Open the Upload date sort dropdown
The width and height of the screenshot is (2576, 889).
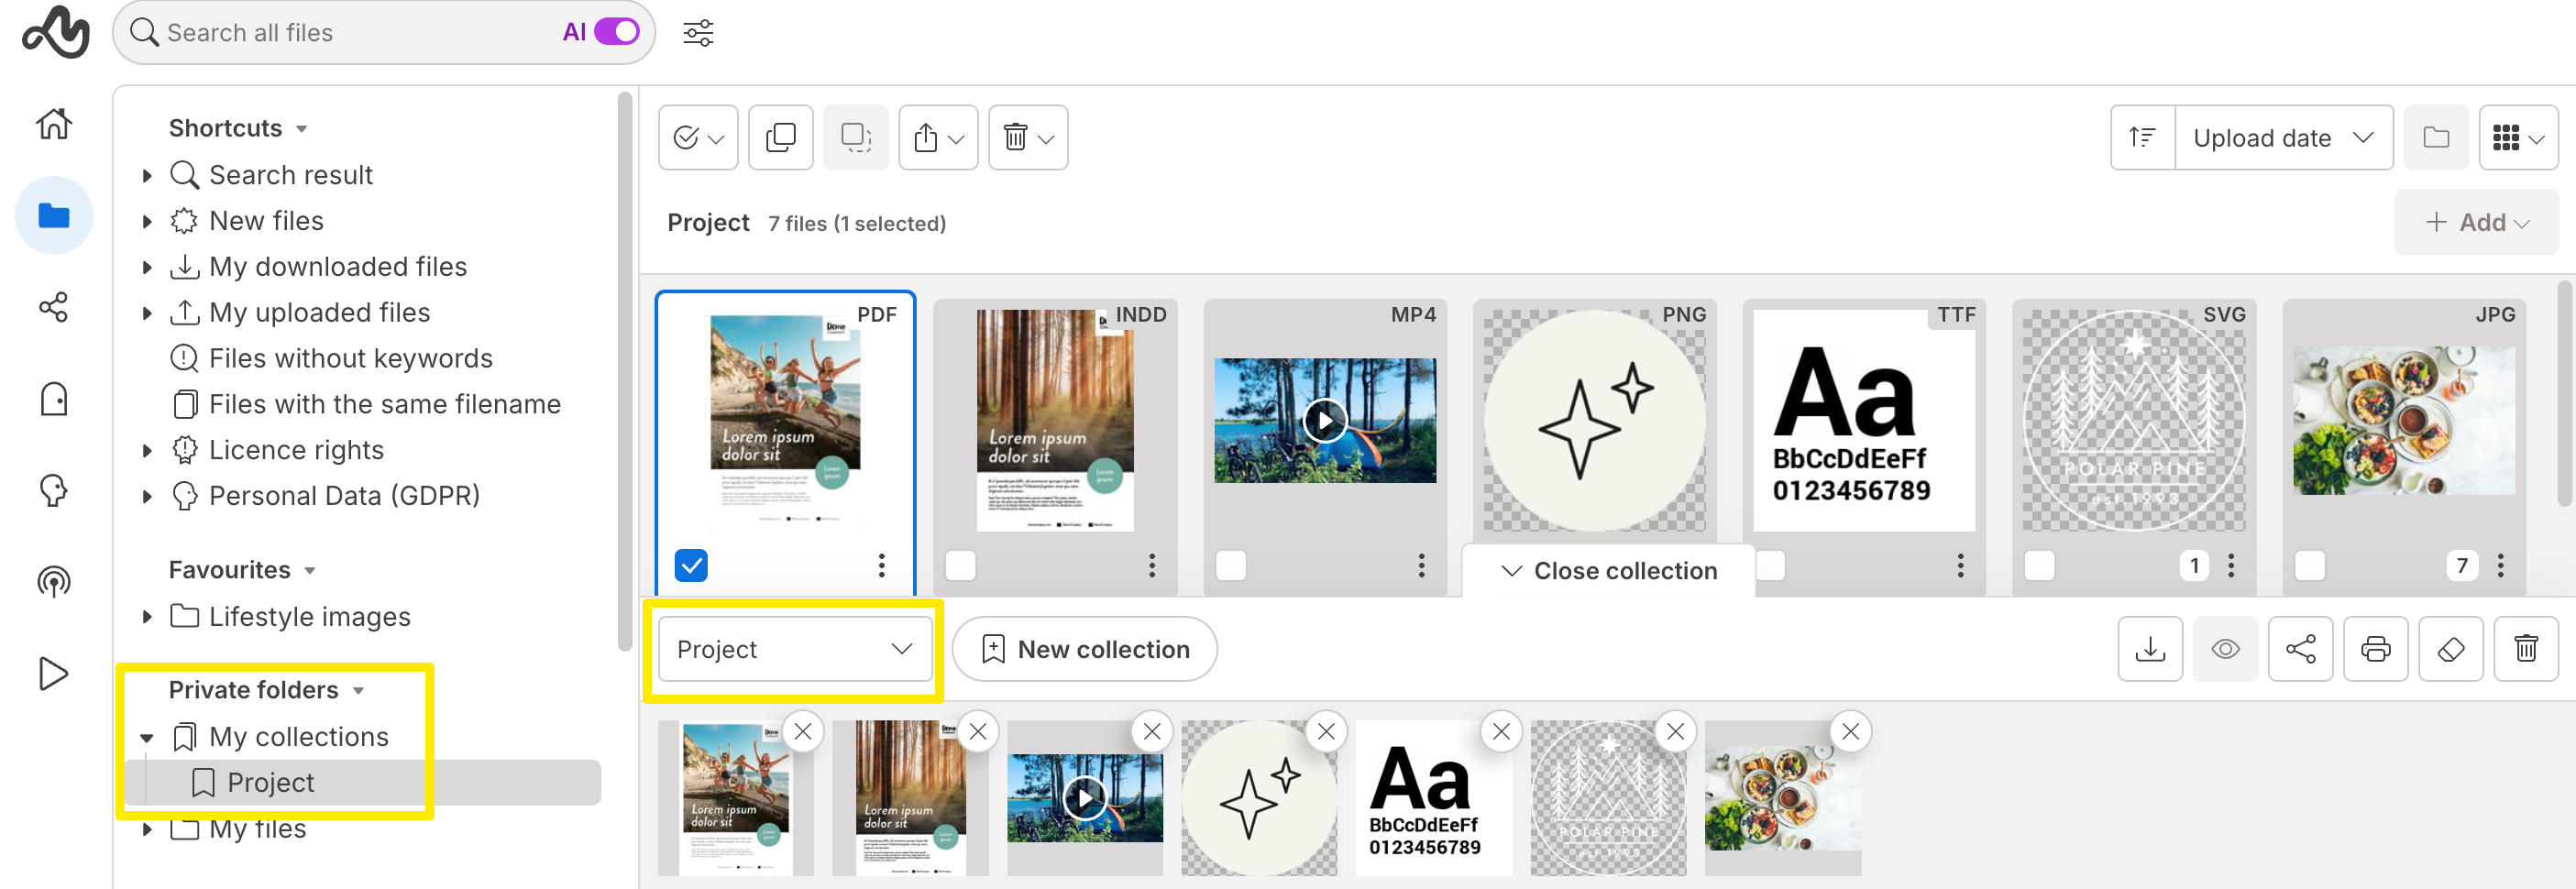pos(2282,138)
